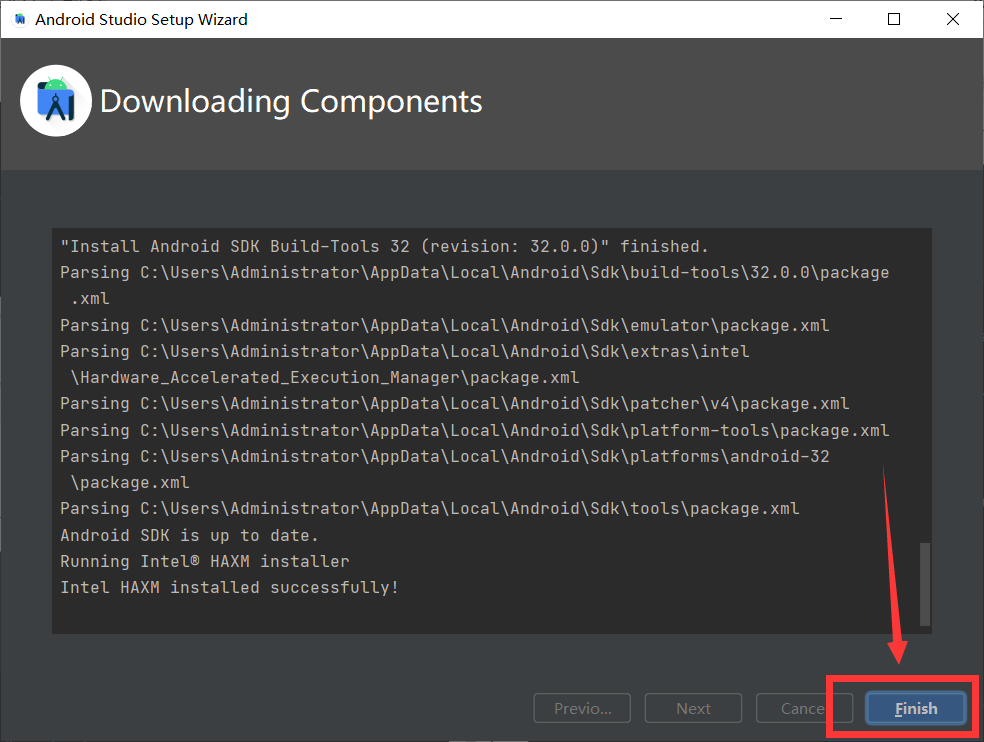This screenshot has height=742, width=984.
Task: Select the line reading Intel HAXM installed successfully
Action: [234, 587]
